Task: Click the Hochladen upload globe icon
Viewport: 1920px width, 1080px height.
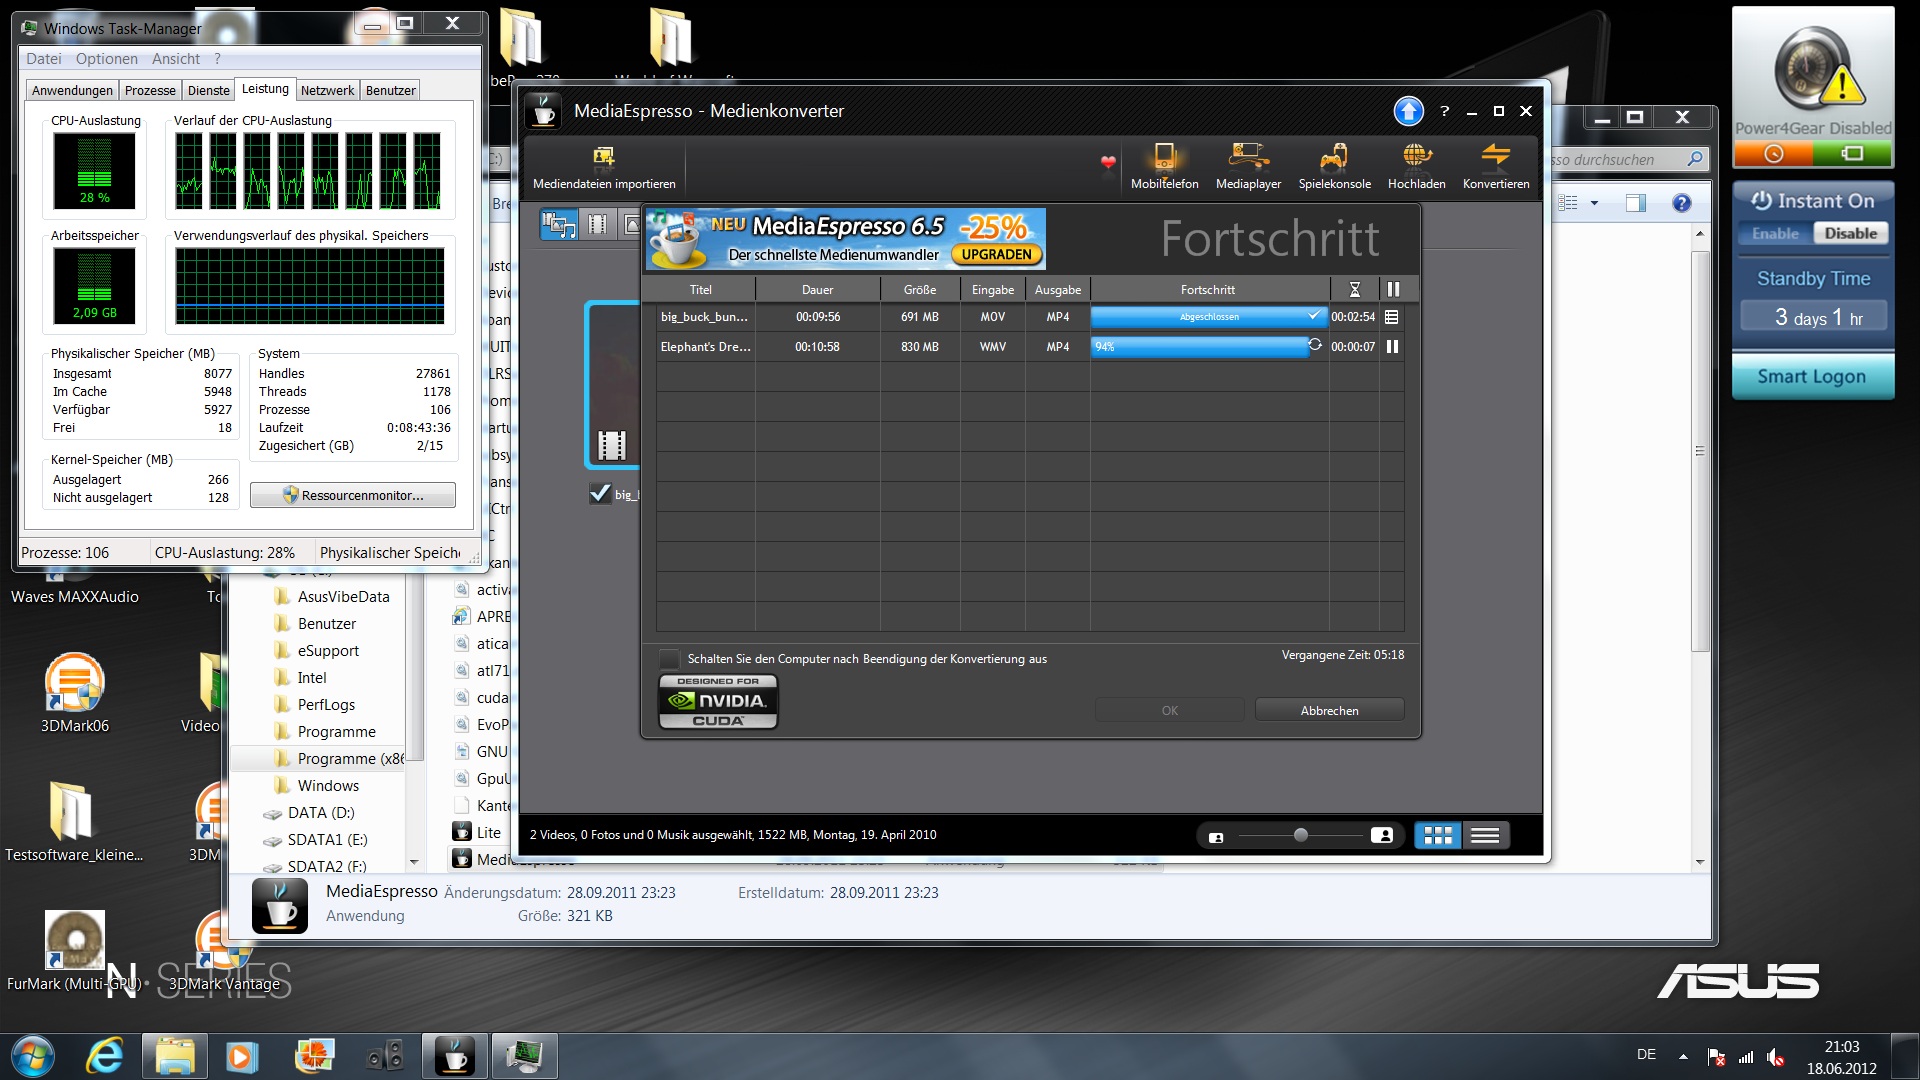Action: pyautogui.click(x=1416, y=157)
